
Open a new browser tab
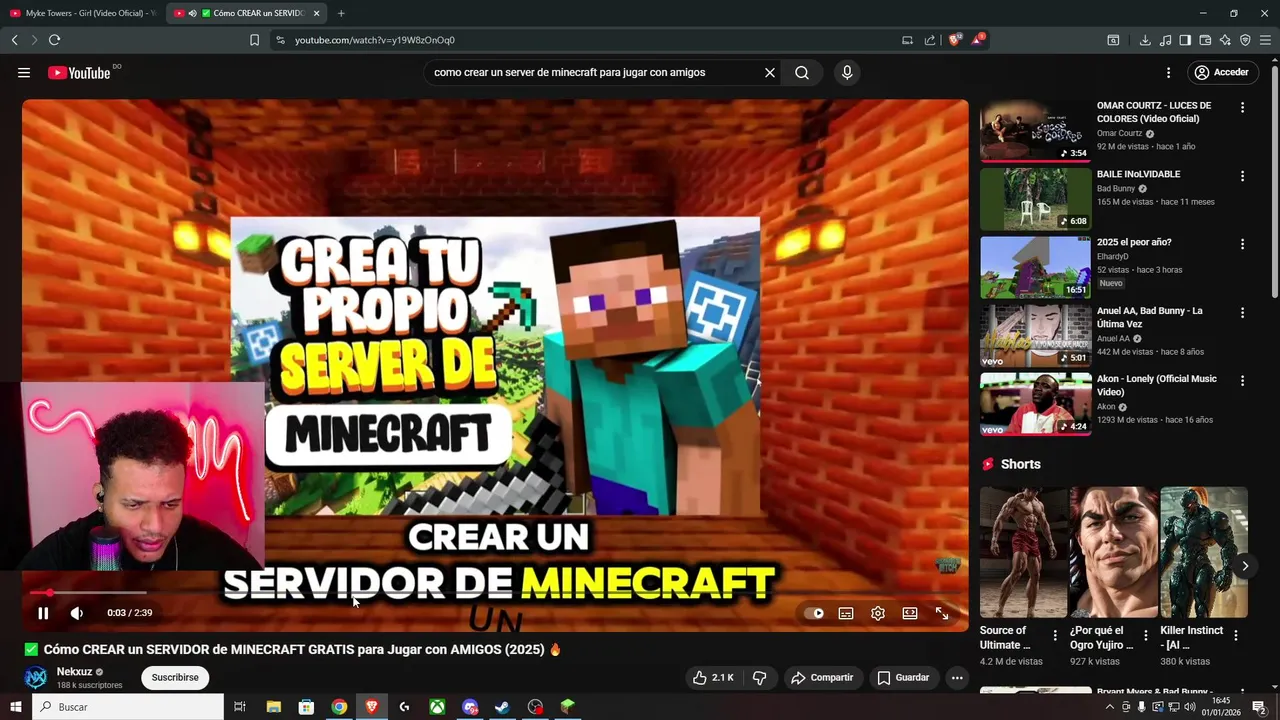pyautogui.click(x=341, y=13)
